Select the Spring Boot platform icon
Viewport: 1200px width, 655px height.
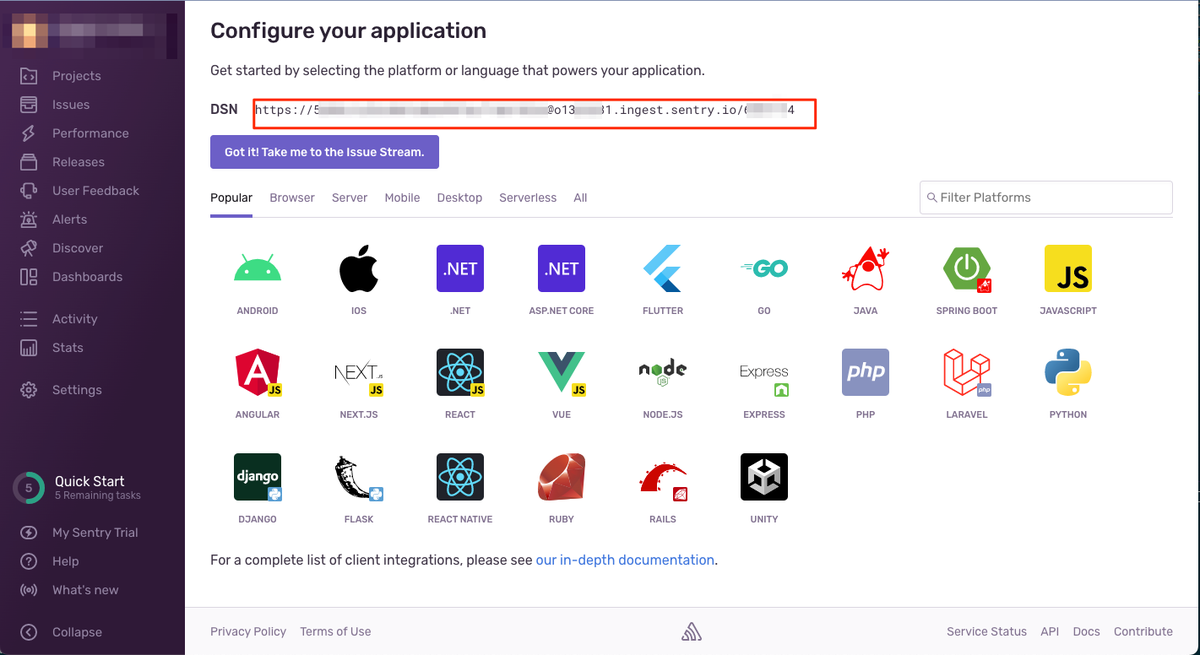point(966,268)
